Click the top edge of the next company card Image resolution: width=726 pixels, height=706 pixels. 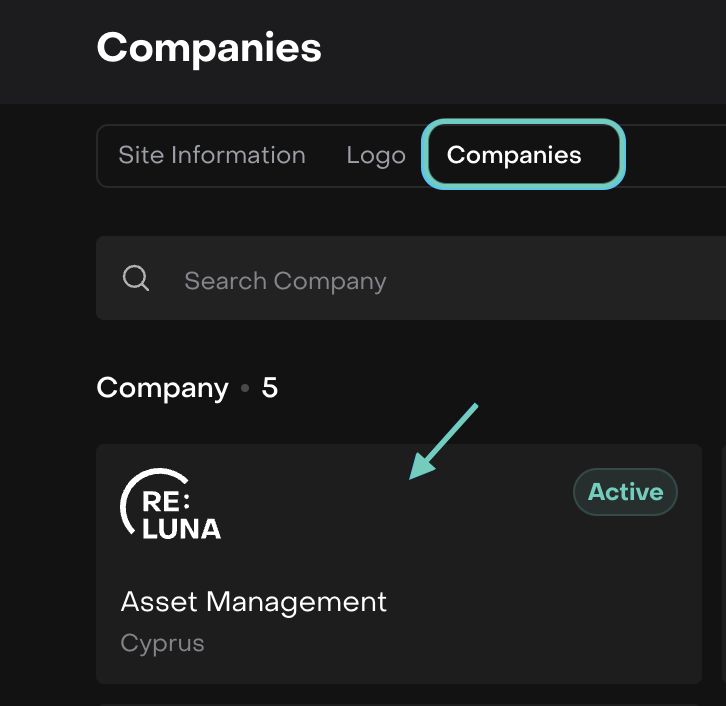pos(400,702)
